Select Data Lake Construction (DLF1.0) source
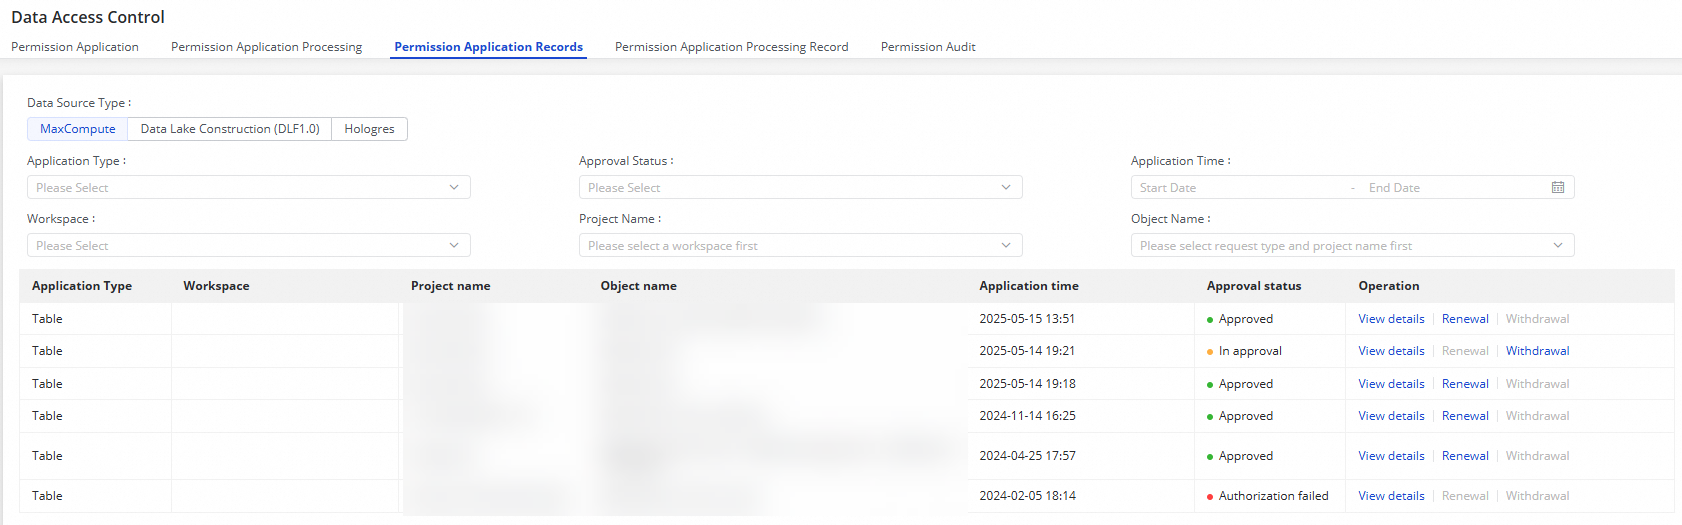 click(x=230, y=129)
